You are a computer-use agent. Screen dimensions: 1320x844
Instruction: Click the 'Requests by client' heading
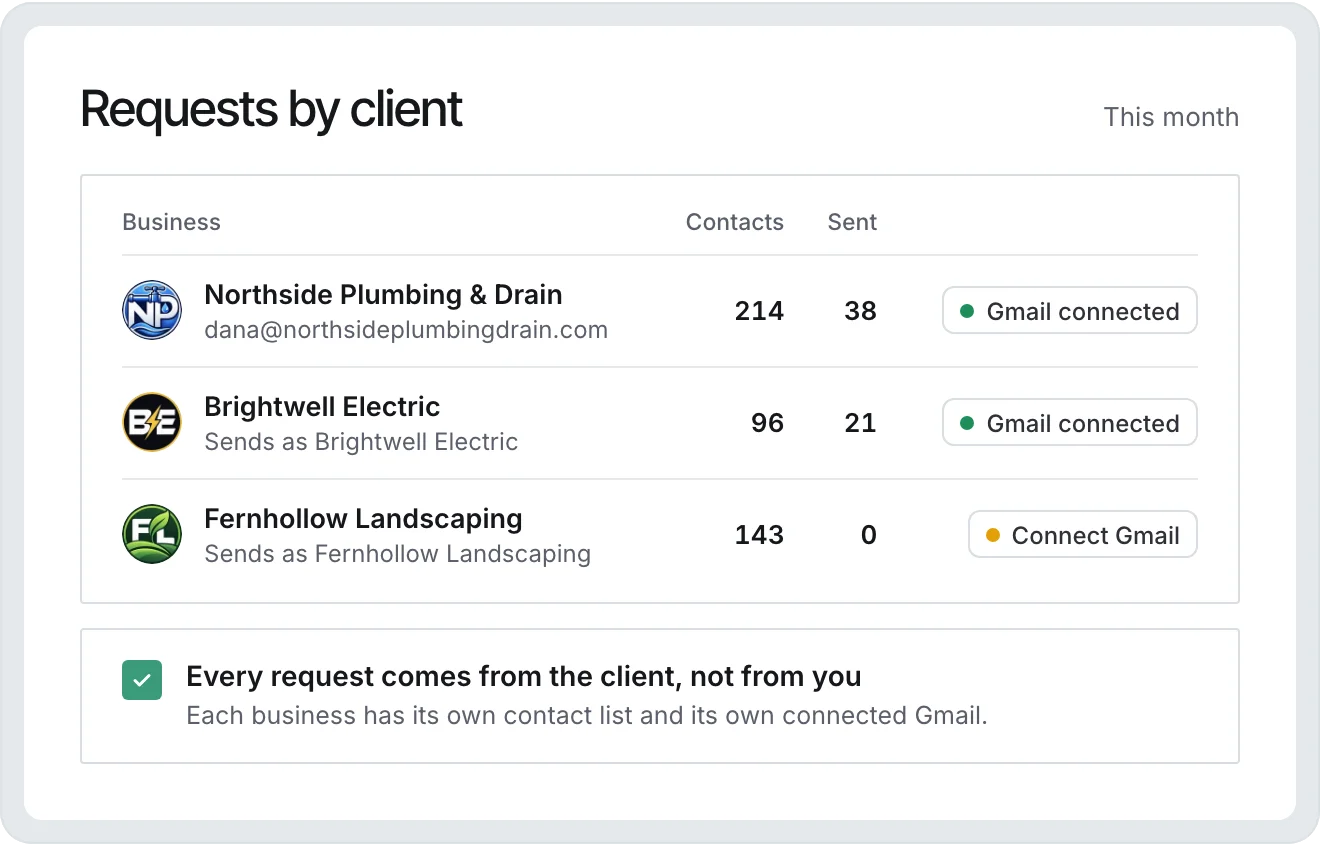[271, 109]
